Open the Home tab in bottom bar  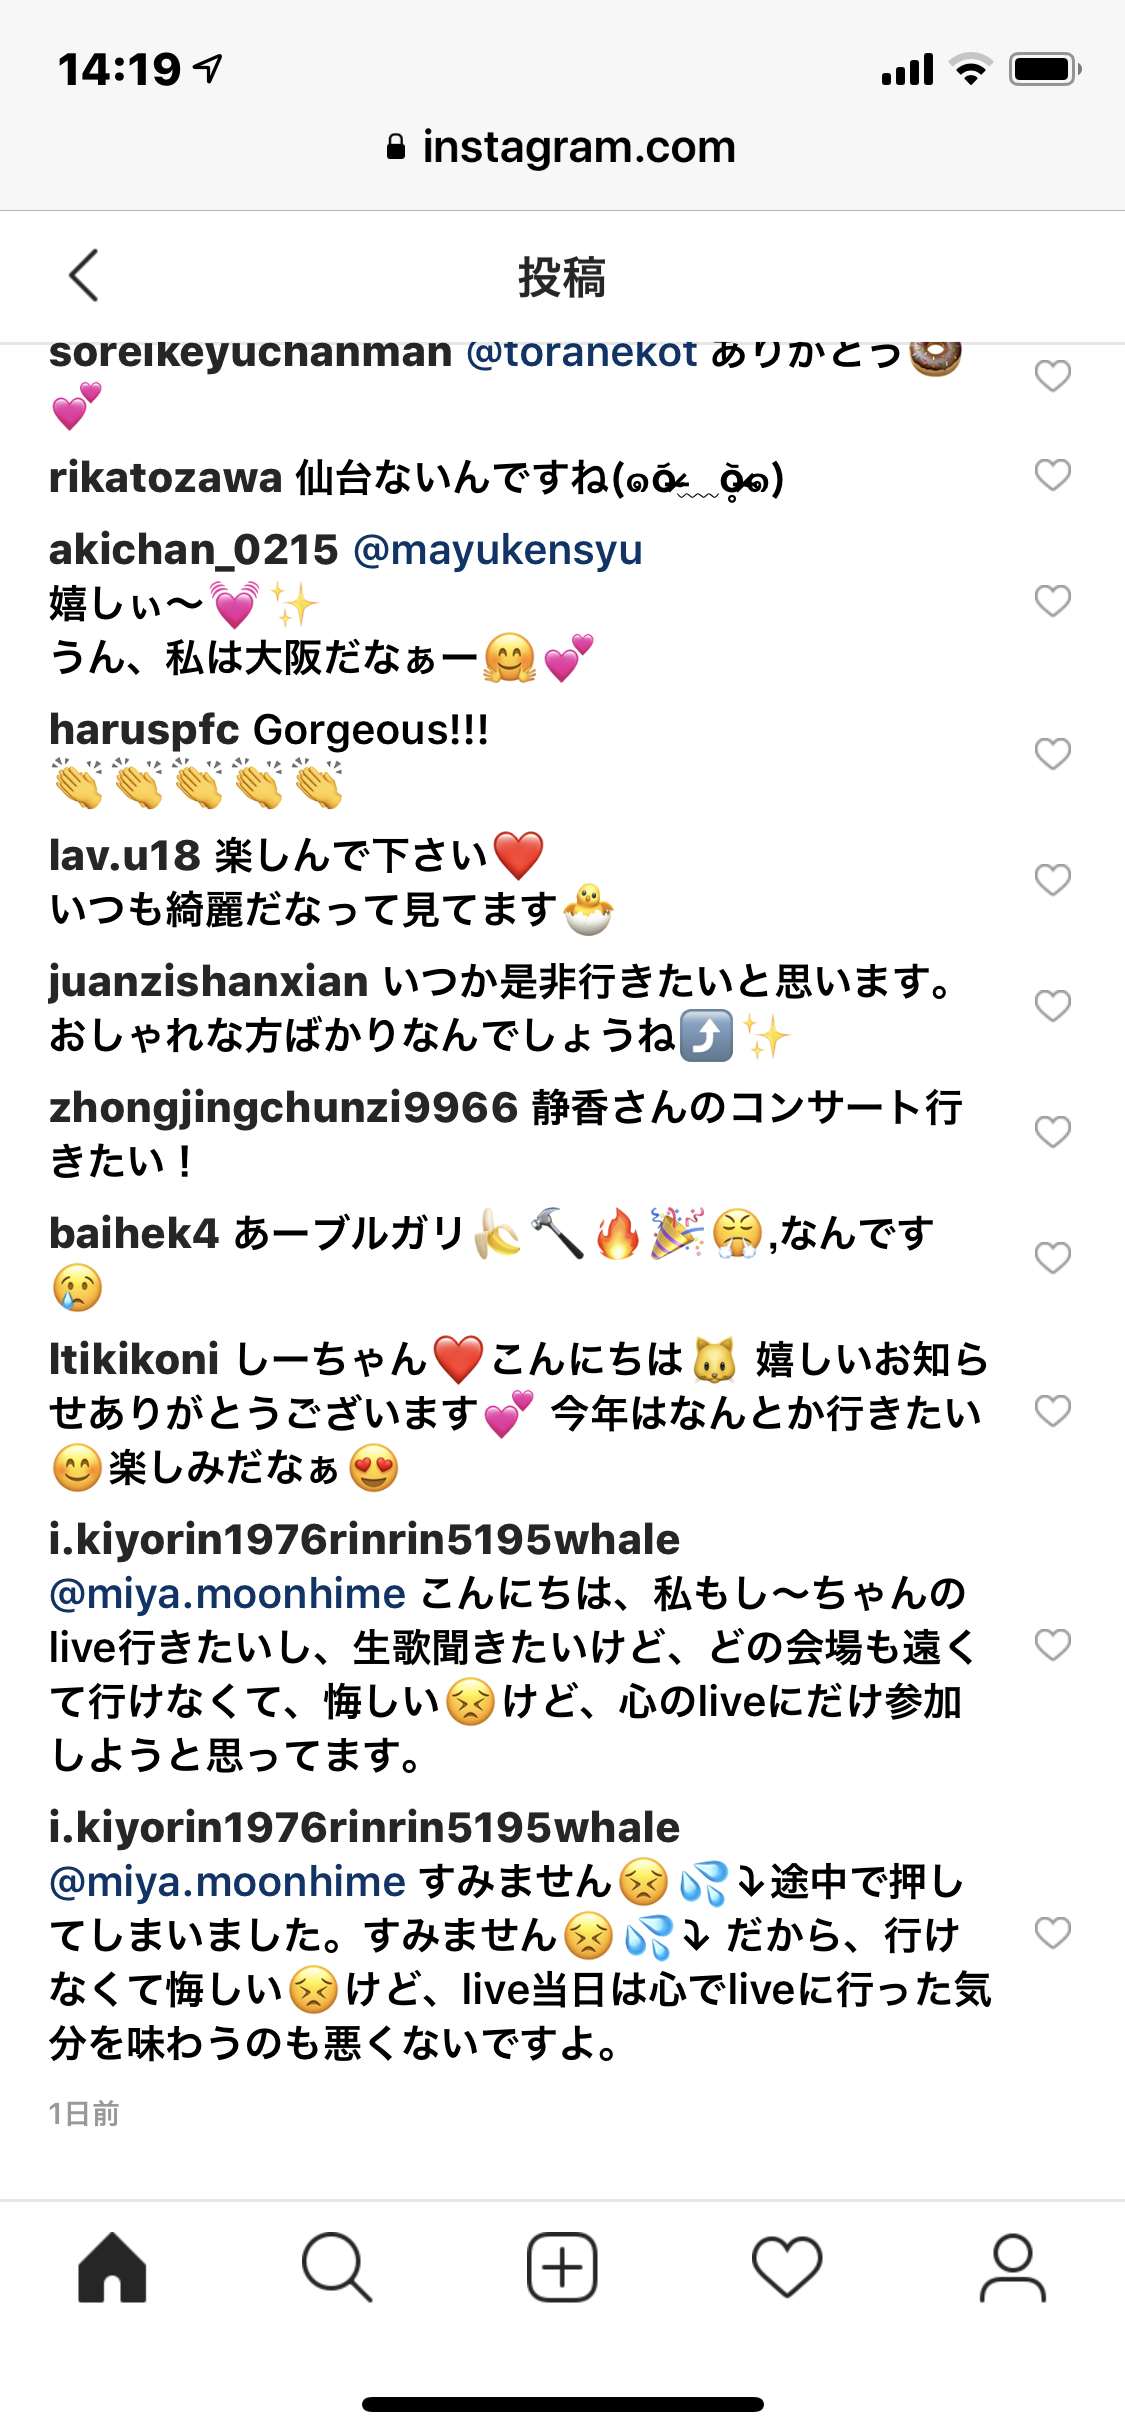tap(112, 2267)
